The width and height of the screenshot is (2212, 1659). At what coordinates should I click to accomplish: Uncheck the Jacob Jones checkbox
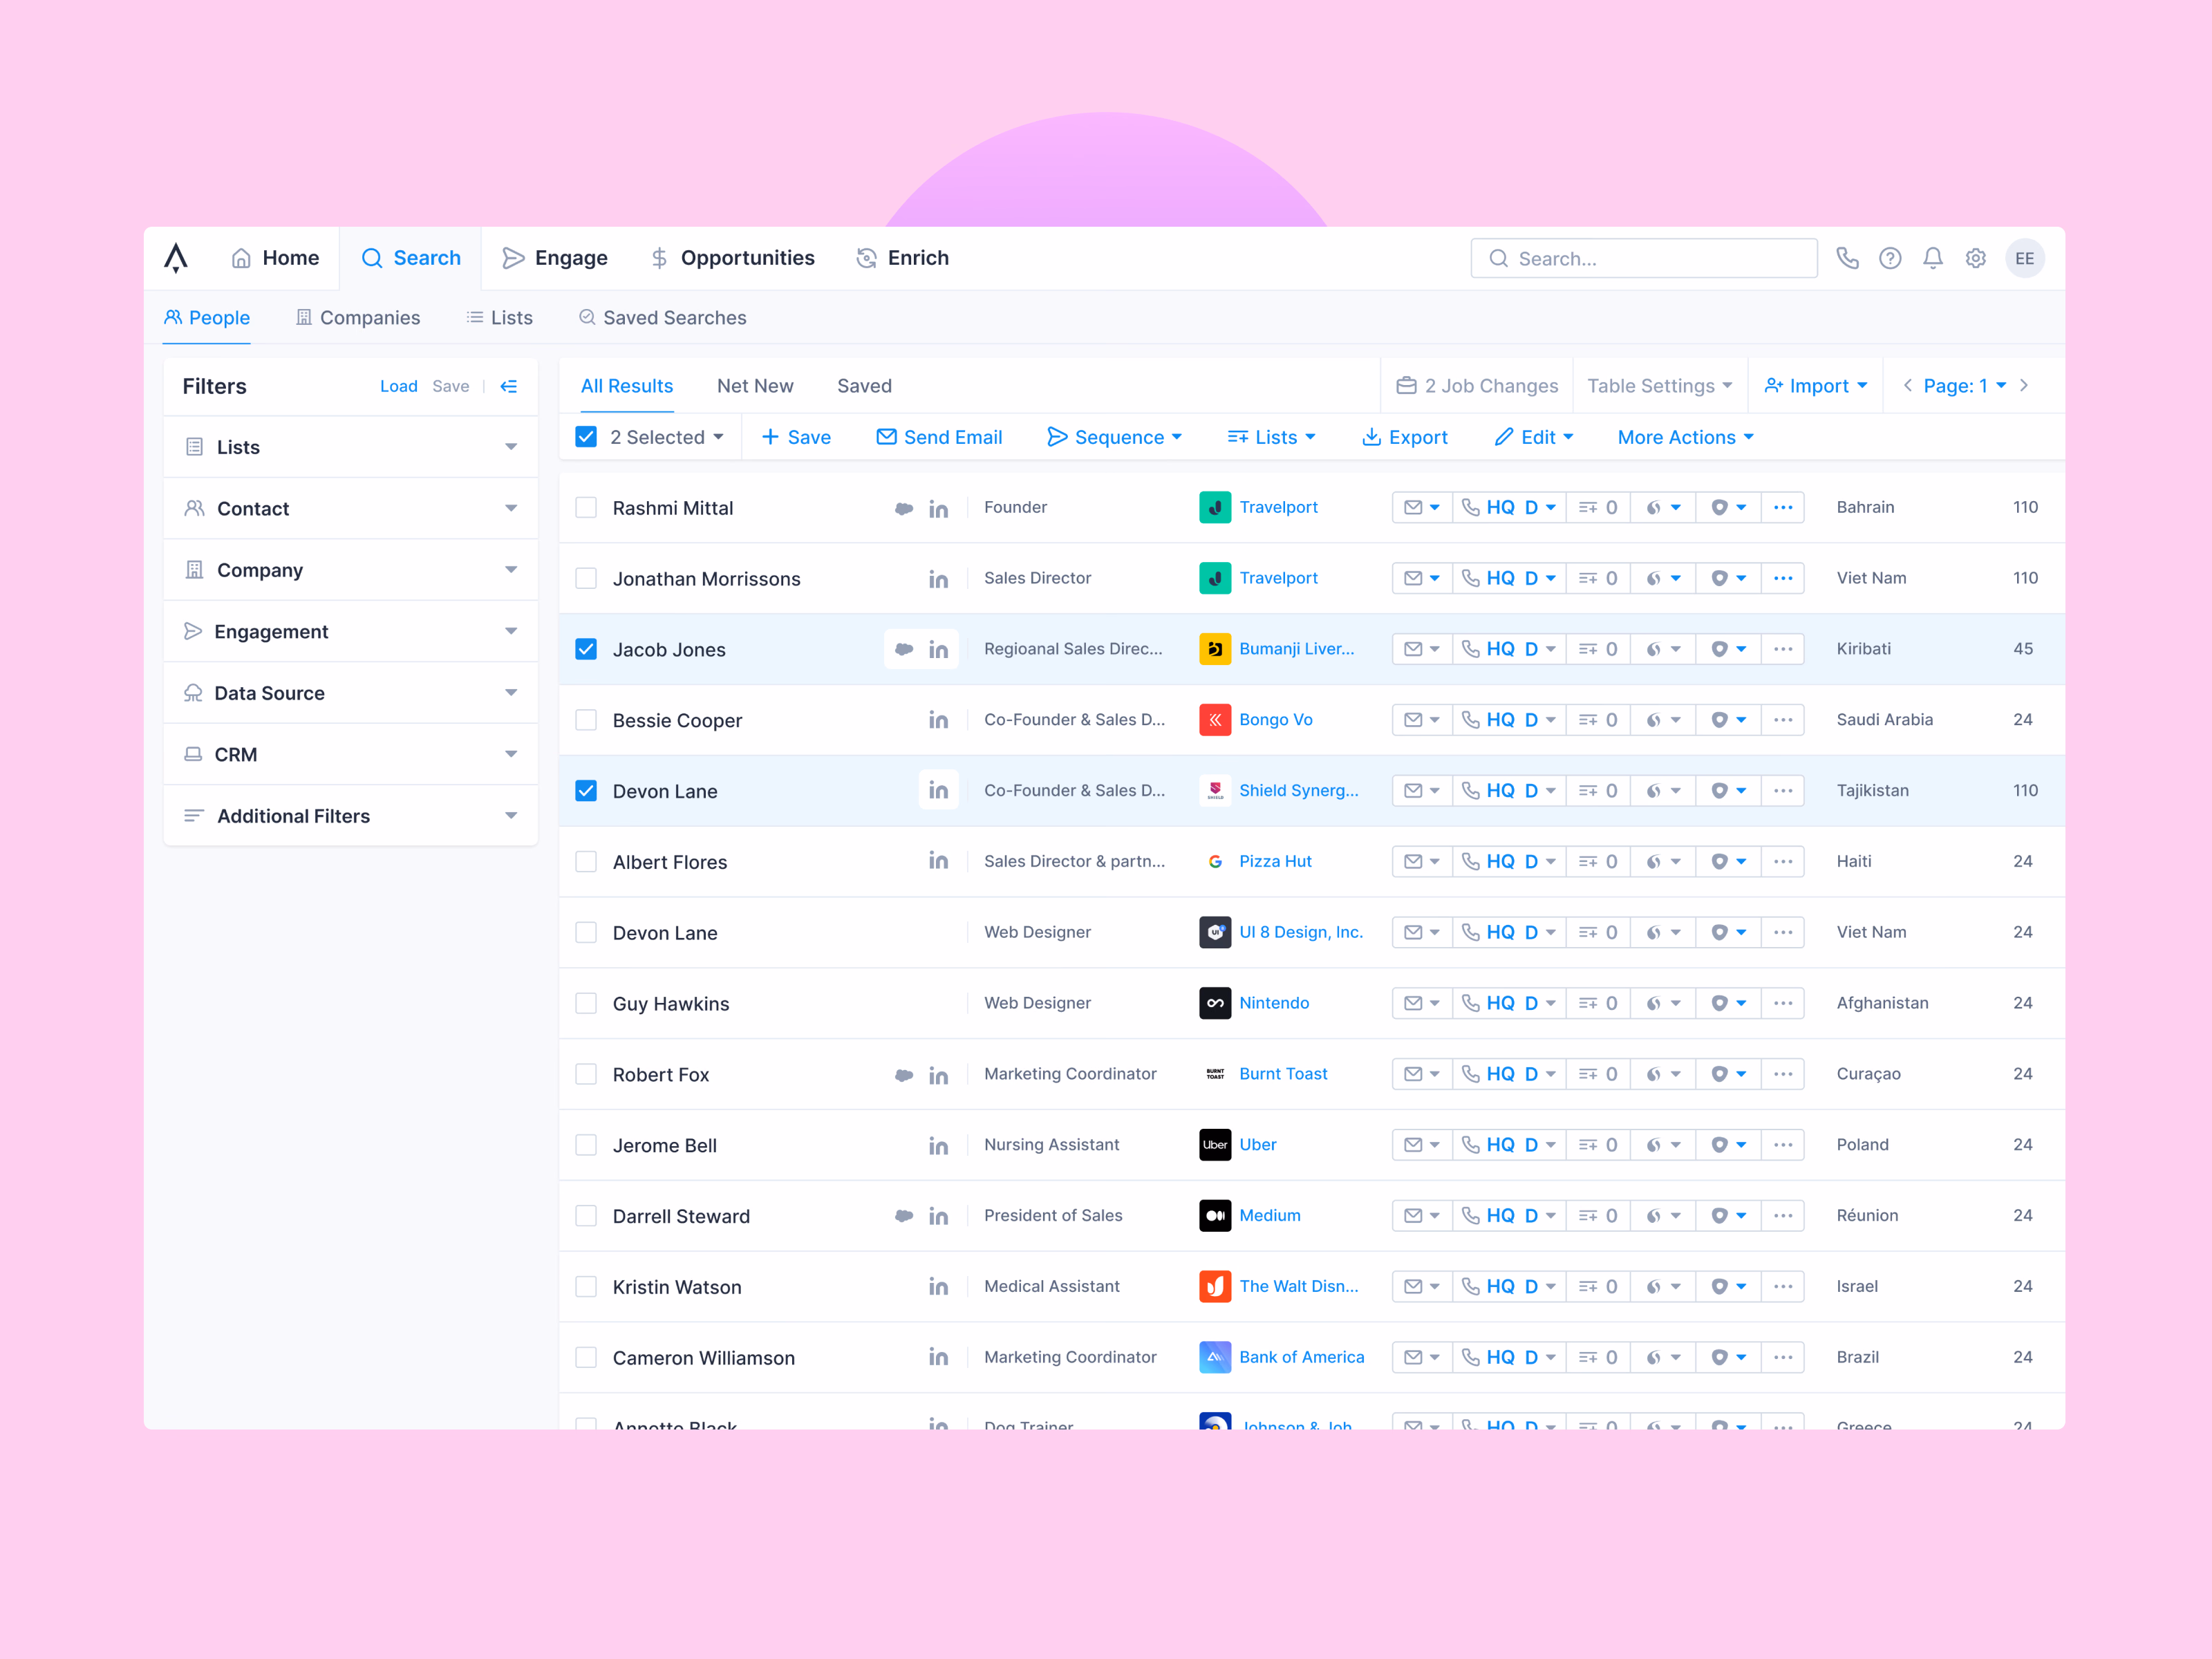(x=586, y=649)
